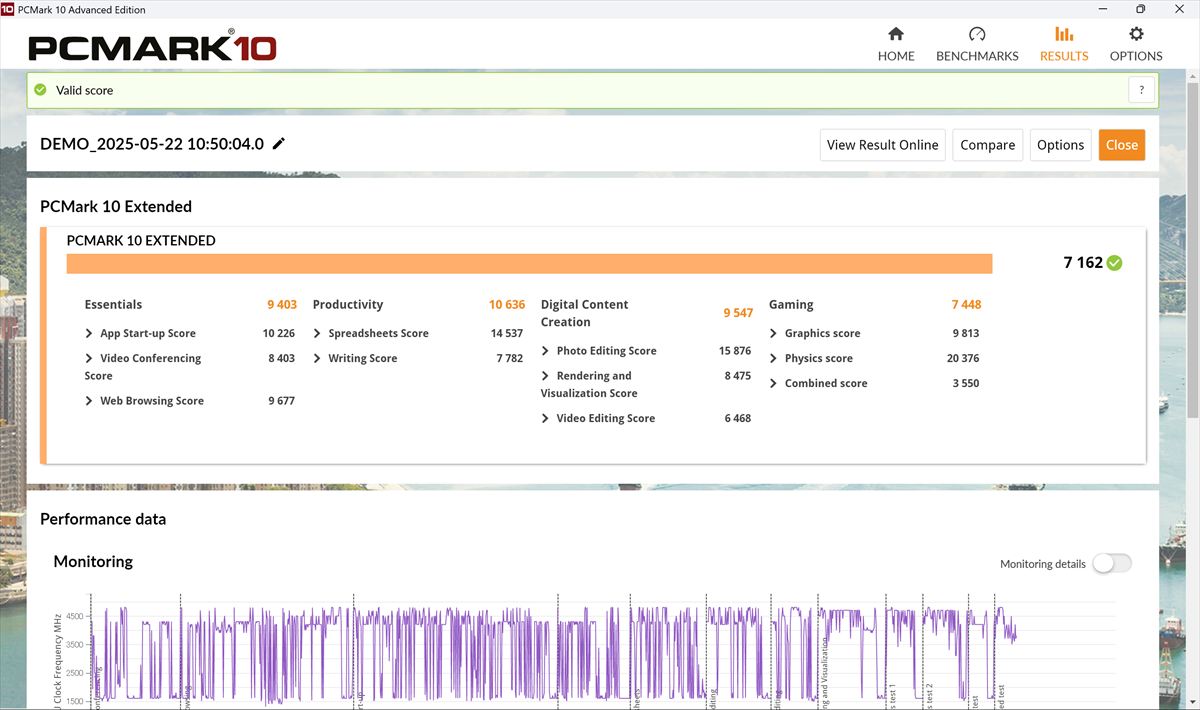Screen dimensions: 1200x710
Task: Click the Essentials score 9 403
Action: click(282, 305)
